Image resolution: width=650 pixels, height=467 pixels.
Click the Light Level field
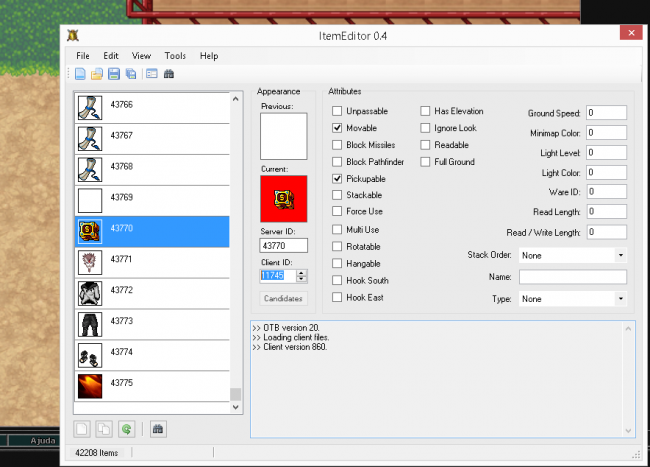pos(606,152)
